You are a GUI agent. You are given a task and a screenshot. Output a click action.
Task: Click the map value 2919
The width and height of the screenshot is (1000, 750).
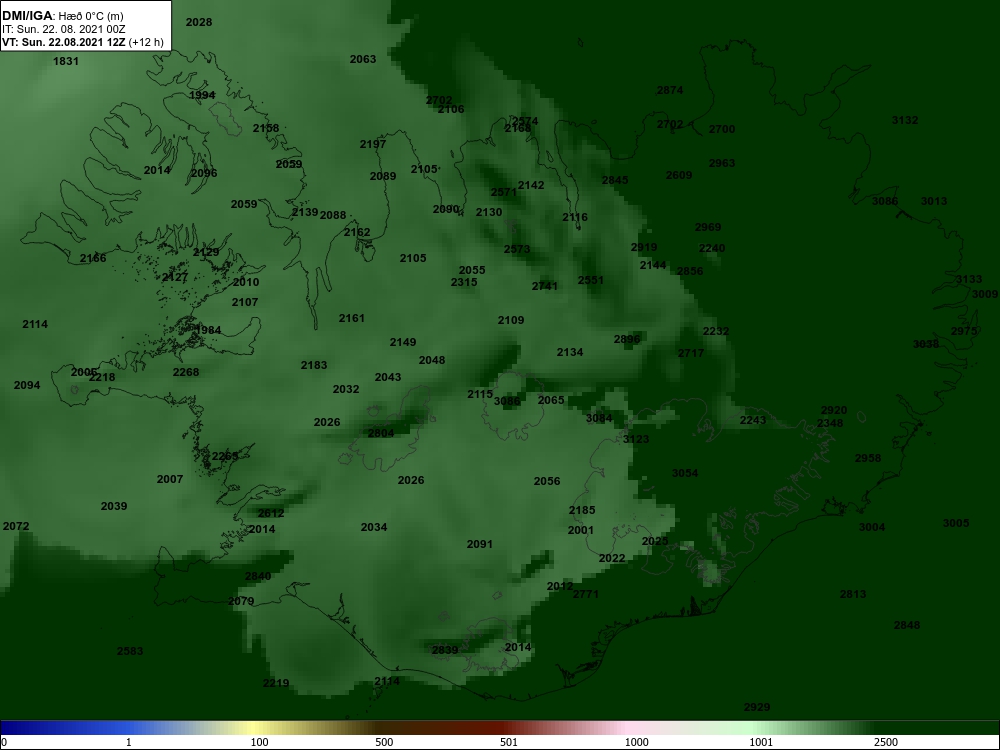(644, 247)
